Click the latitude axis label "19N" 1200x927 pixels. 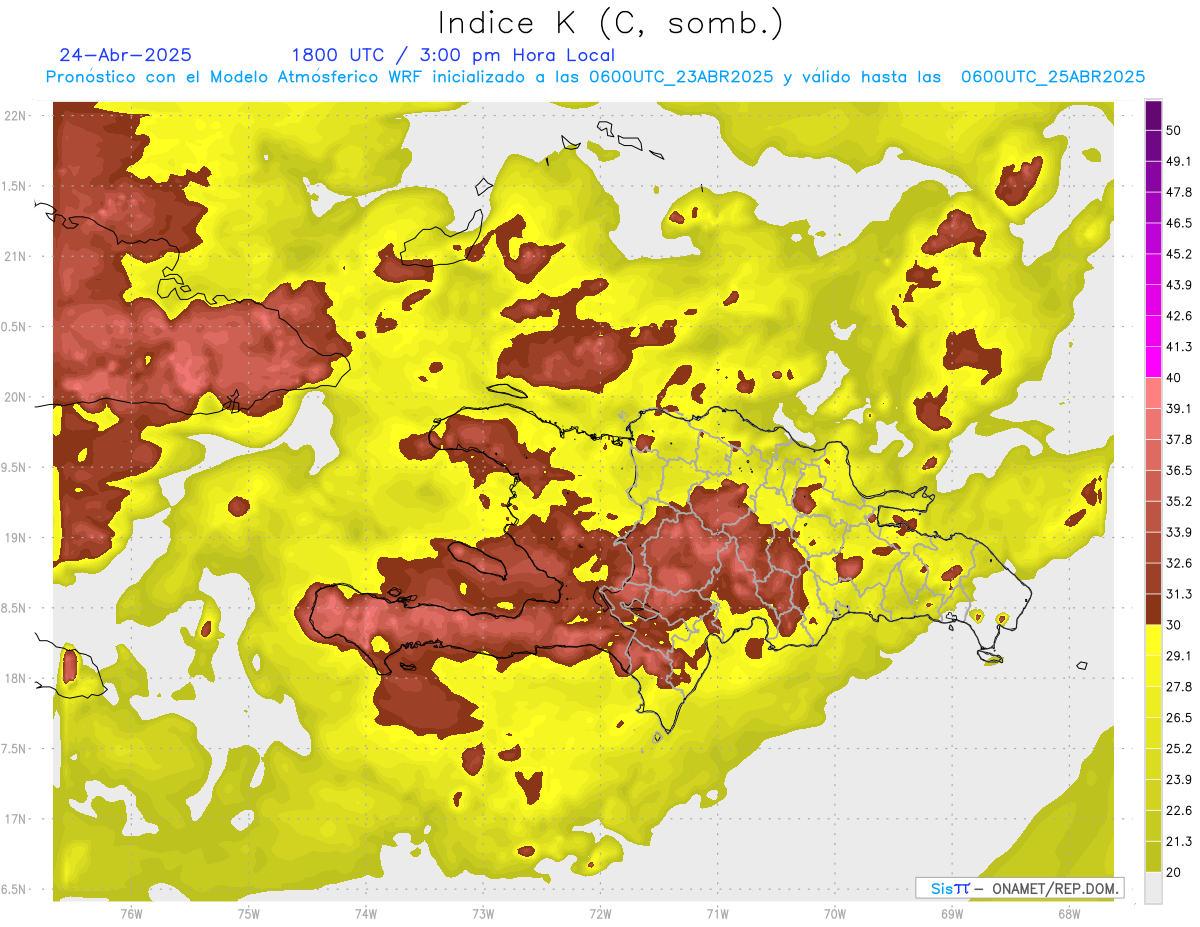[x=16, y=538]
